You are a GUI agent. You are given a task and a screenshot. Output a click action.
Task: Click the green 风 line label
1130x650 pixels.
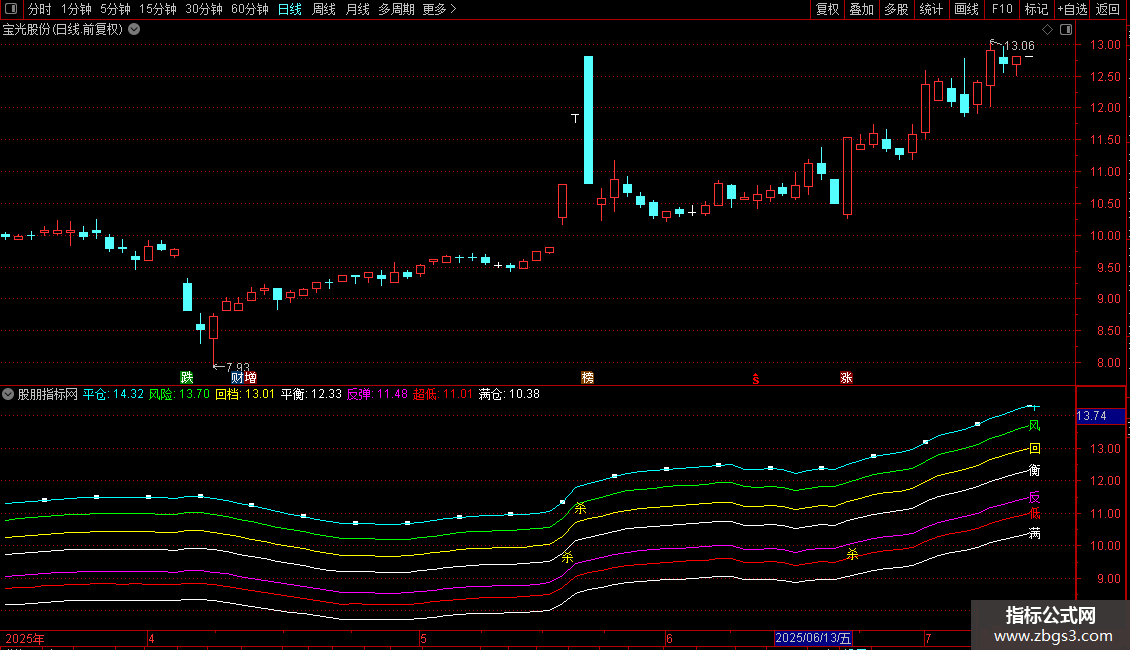[1034, 425]
